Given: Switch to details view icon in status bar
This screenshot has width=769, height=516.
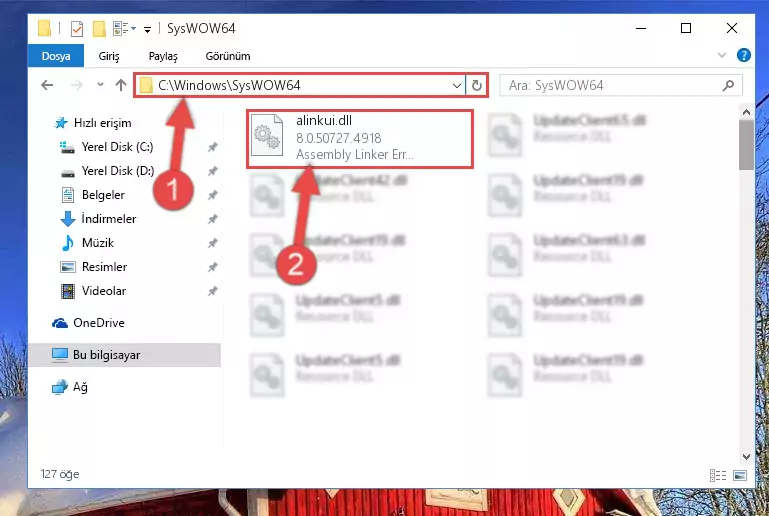Looking at the screenshot, I should [718, 475].
